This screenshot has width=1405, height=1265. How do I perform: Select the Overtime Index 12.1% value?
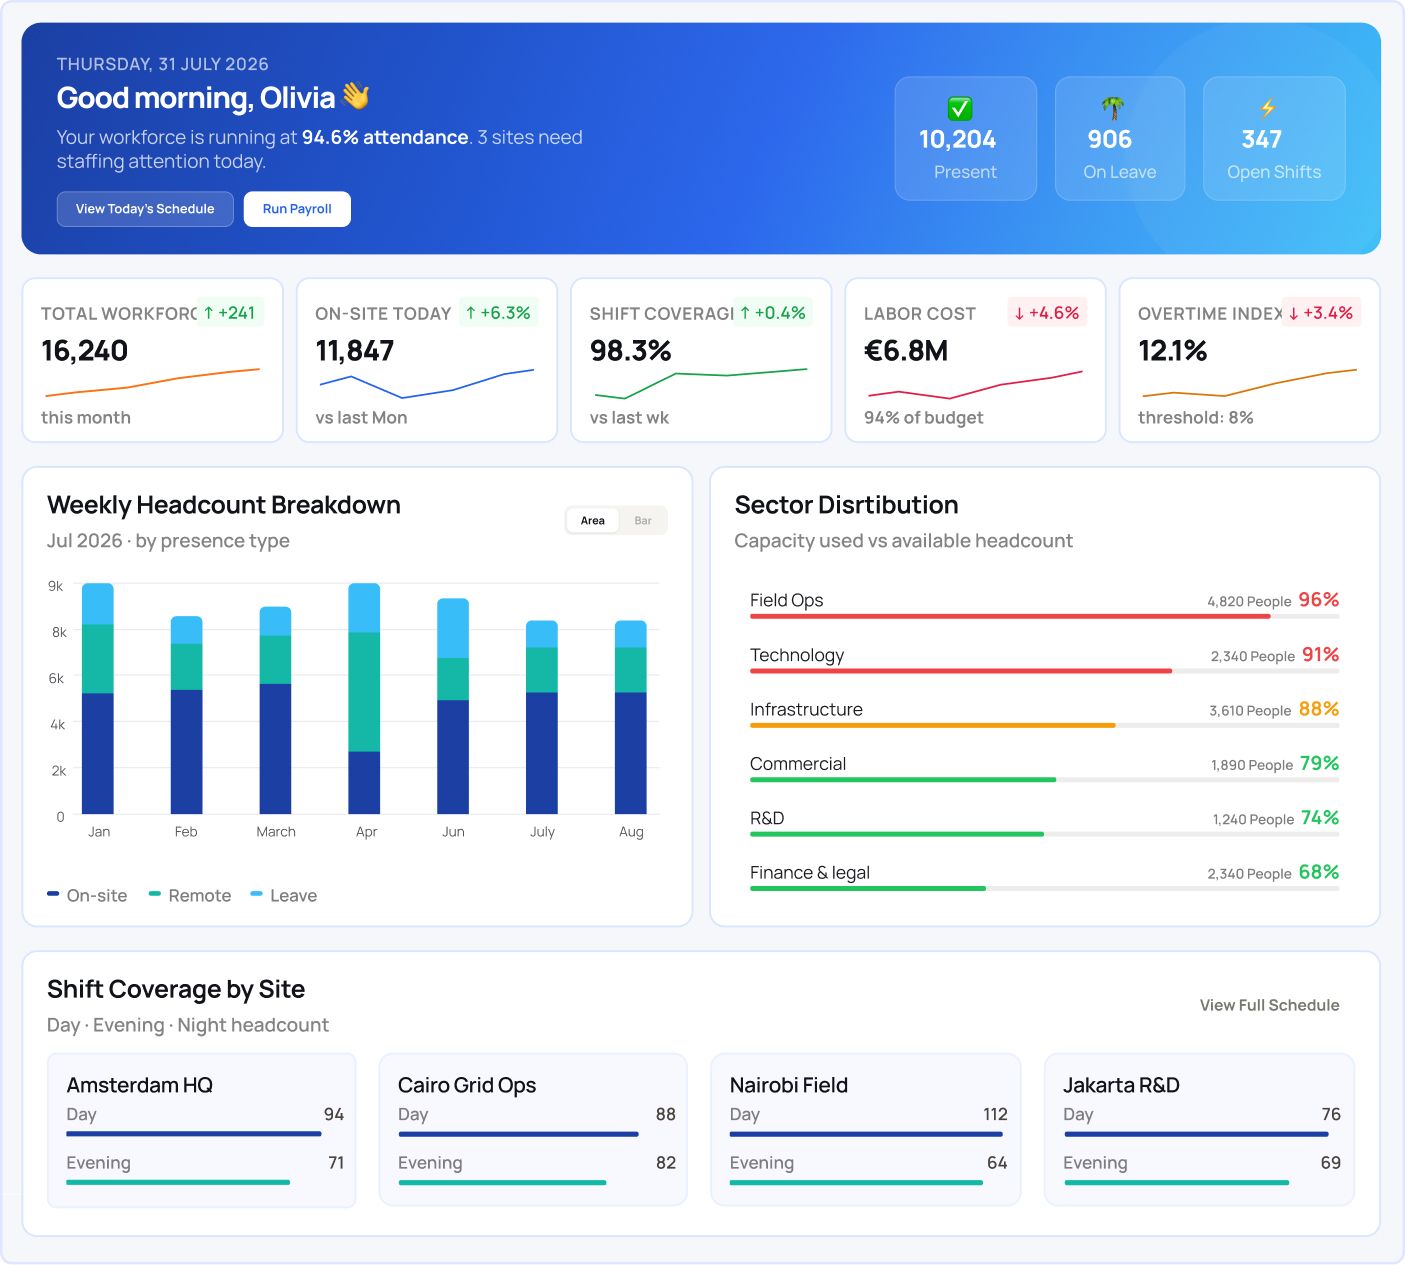coord(1173,351)
